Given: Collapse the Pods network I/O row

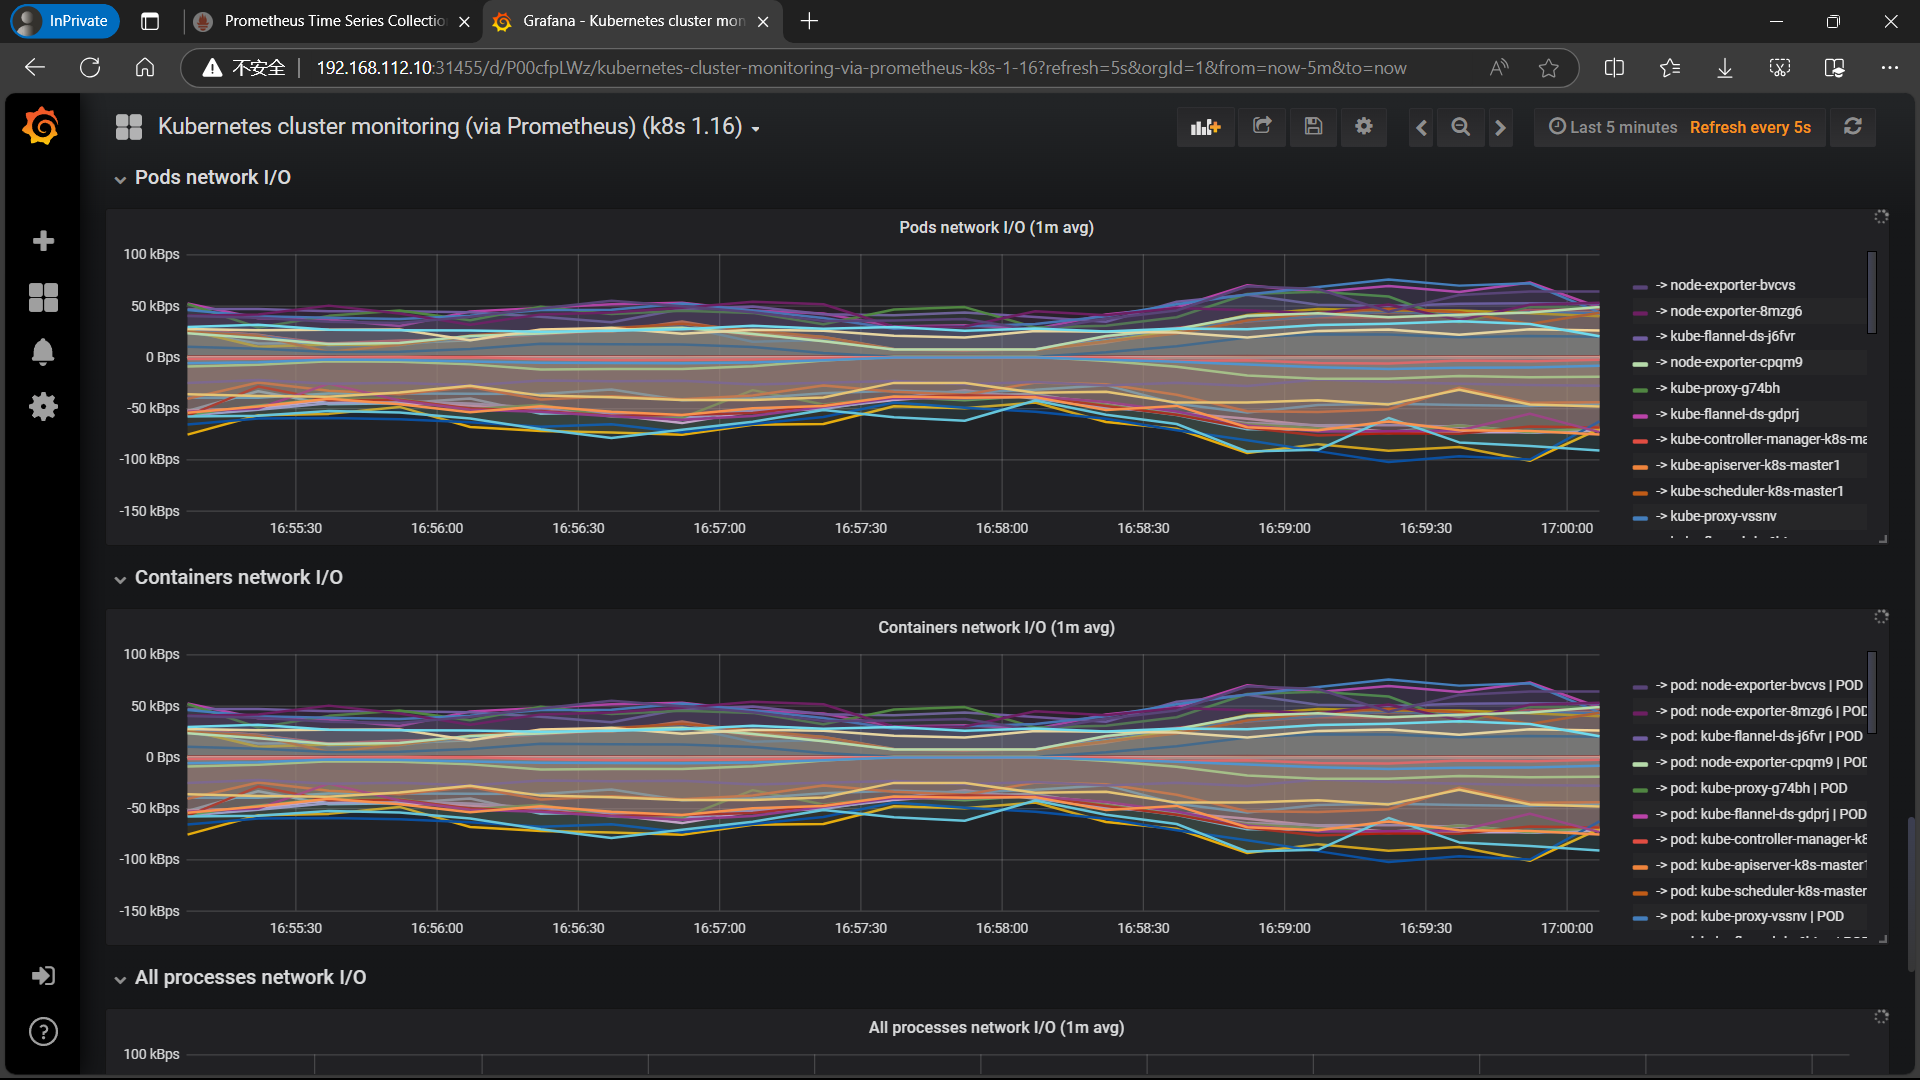Looking at the screenshot, I should tap(212, 178).
